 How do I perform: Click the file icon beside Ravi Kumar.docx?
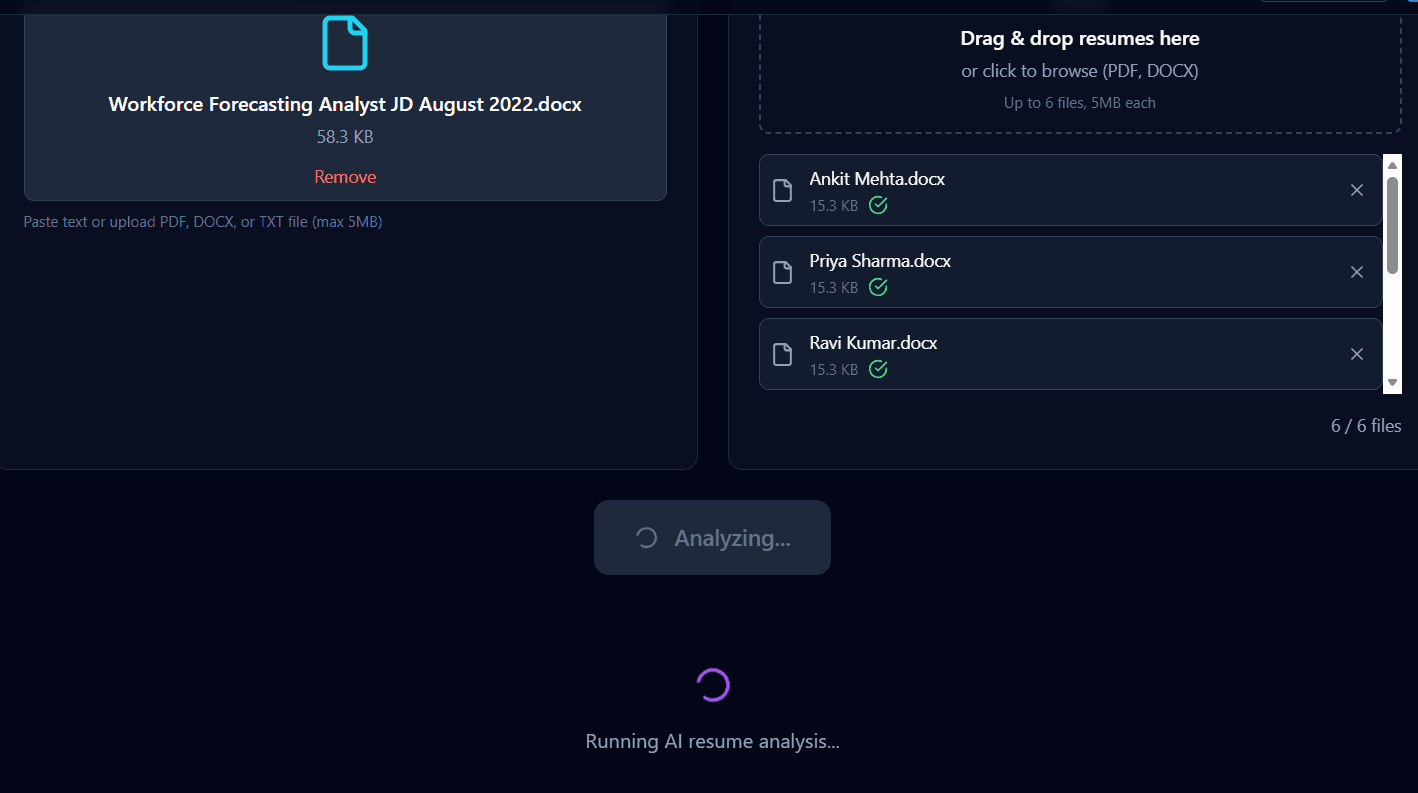783,354
